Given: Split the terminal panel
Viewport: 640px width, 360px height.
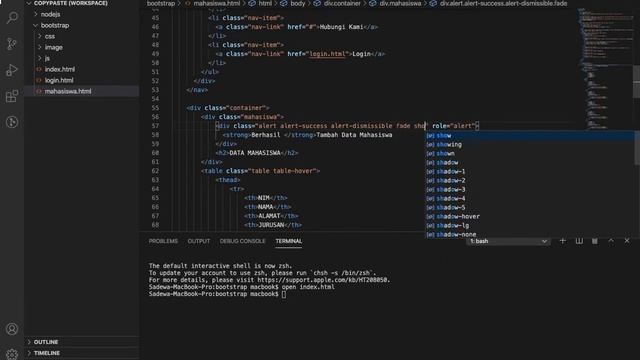Looking at the screenshot, I should pyautogui.click(x=579, y=241).
